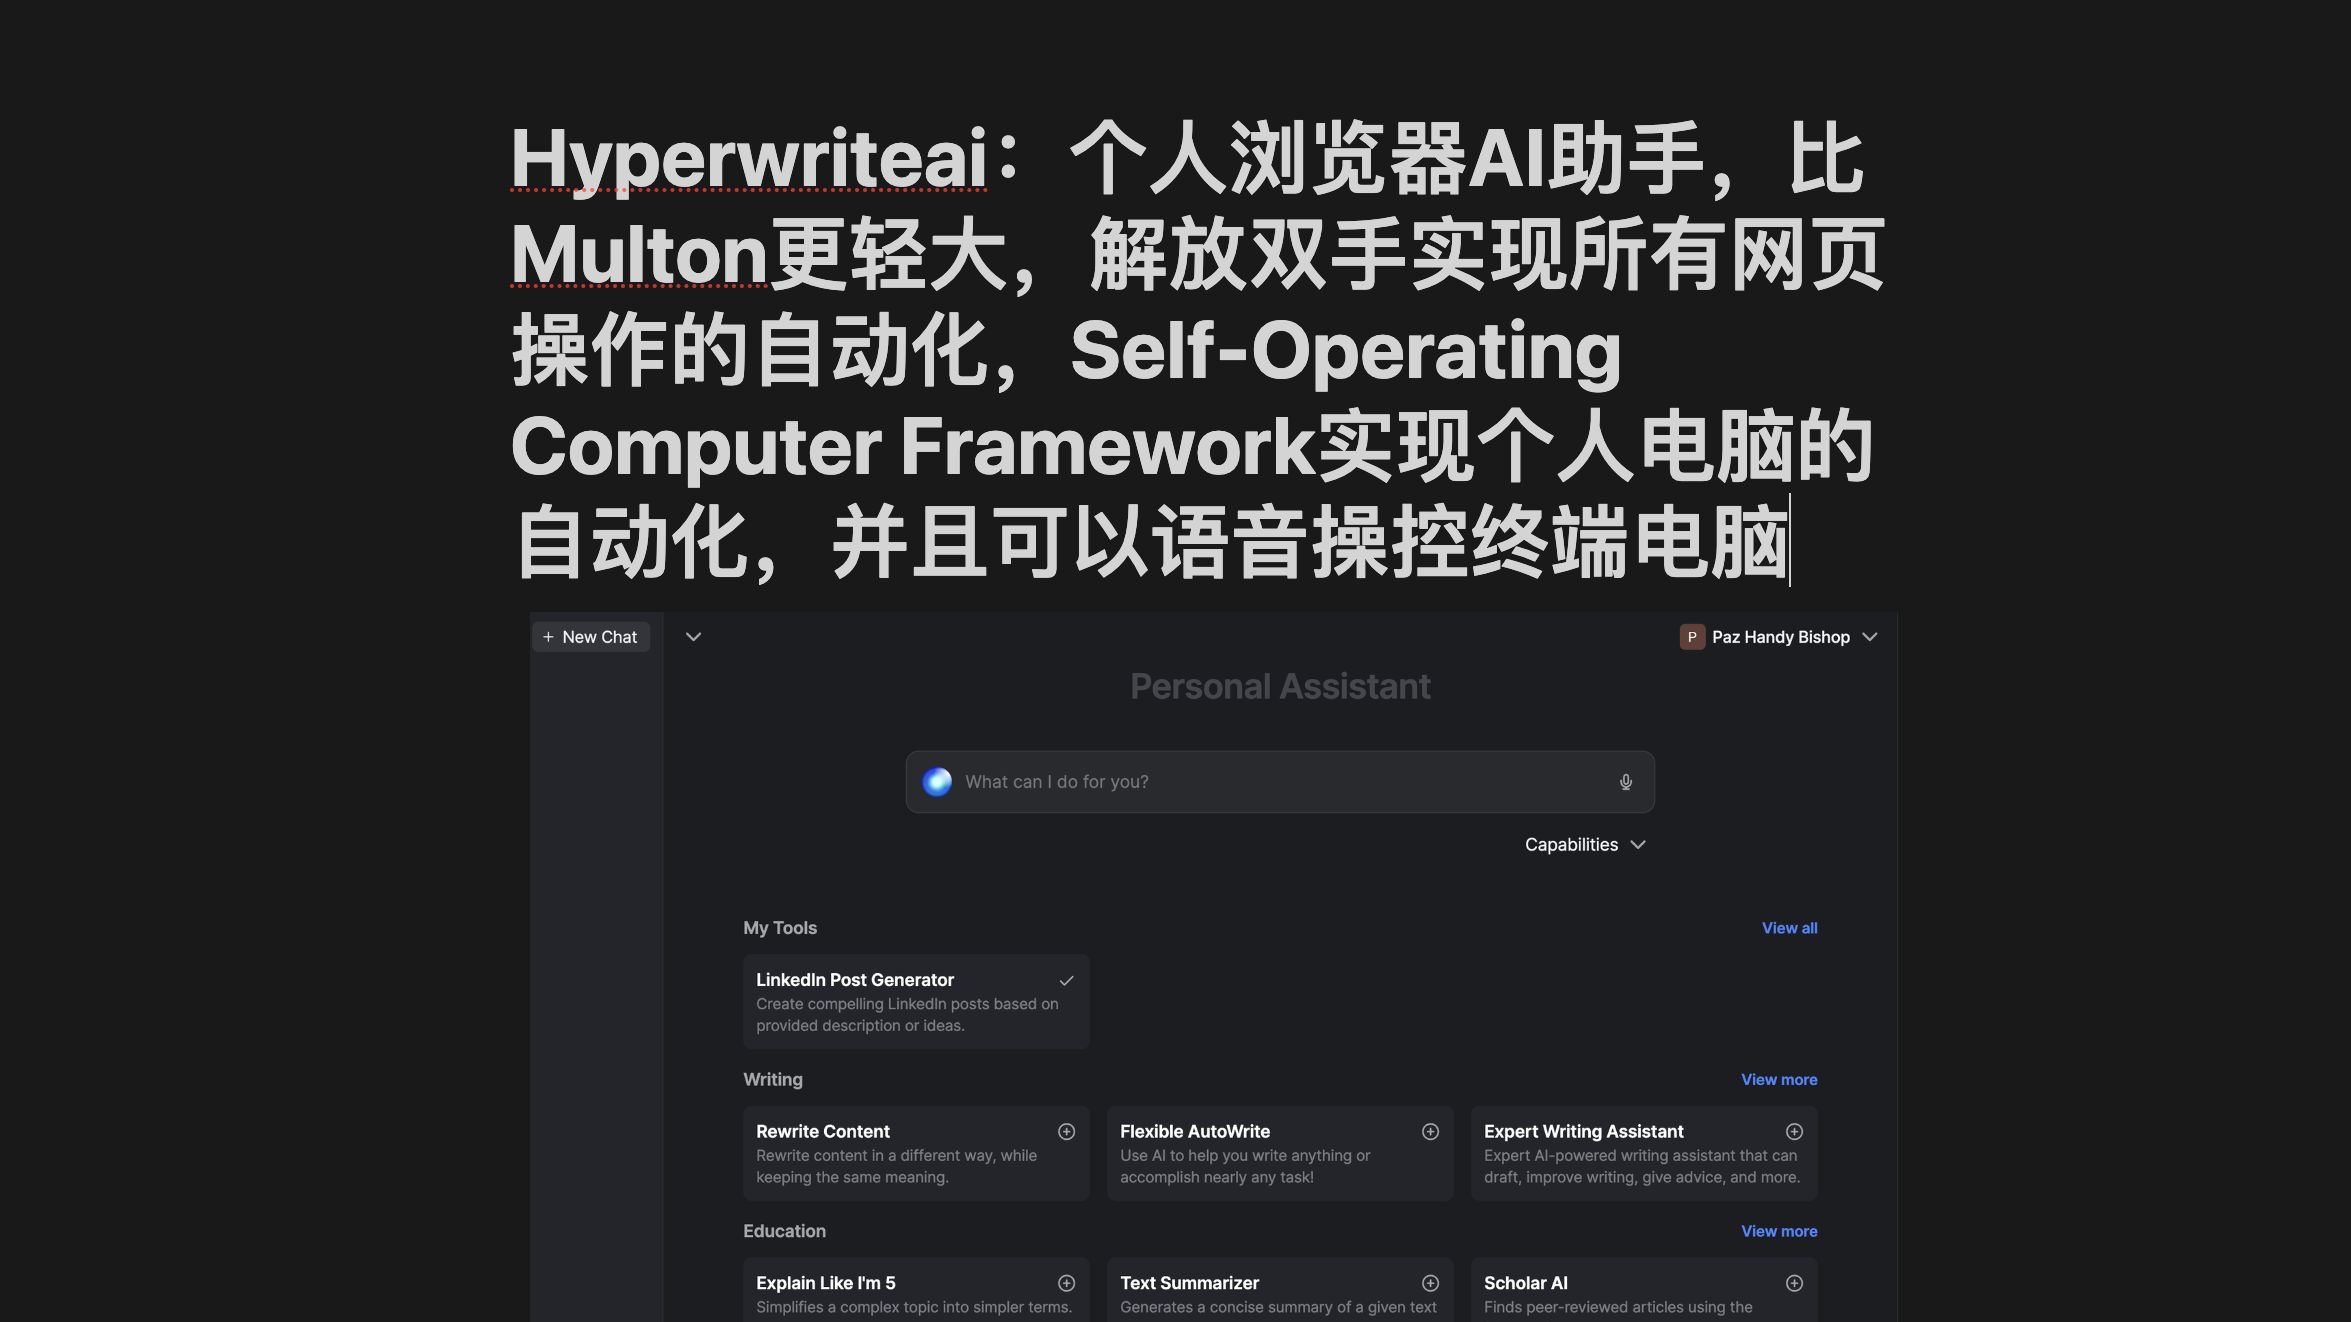Expand the Capabilities dropdown

[x=1582, y=843]
